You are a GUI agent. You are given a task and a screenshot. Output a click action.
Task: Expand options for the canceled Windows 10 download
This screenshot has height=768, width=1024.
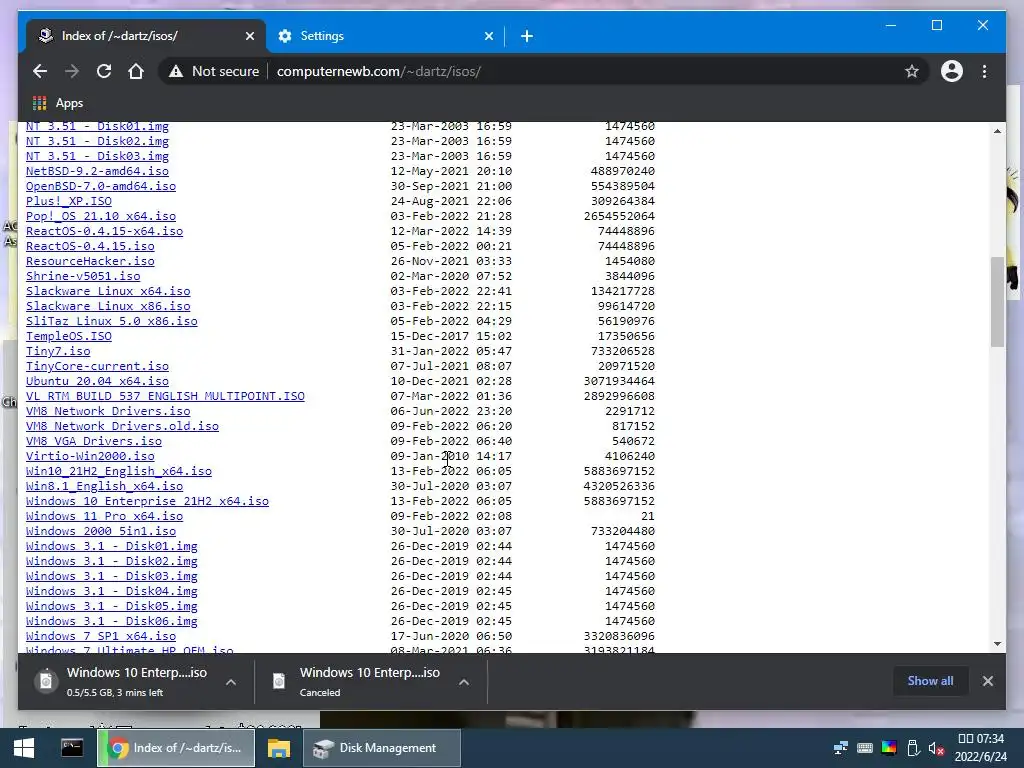pos(464,682)
